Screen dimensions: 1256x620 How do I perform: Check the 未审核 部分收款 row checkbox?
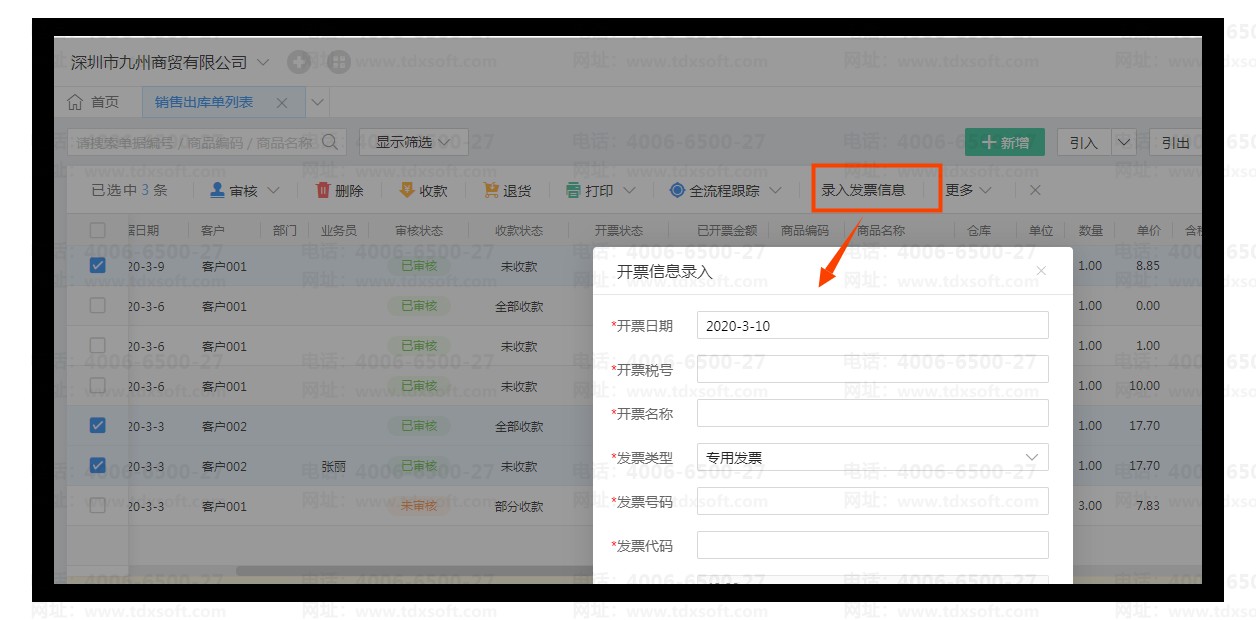pyautogui.click(x=97, y=506)
